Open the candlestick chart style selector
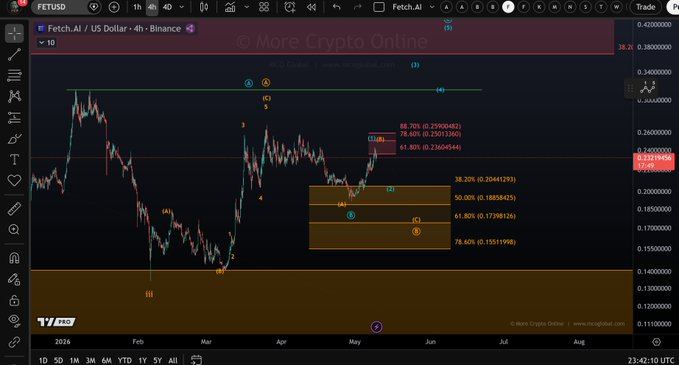Screen dimensions: 679x365 click(x=204, y=7)
